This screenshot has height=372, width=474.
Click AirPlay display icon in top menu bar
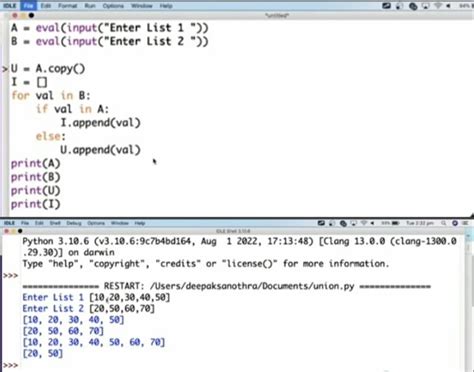coord(425,6)
